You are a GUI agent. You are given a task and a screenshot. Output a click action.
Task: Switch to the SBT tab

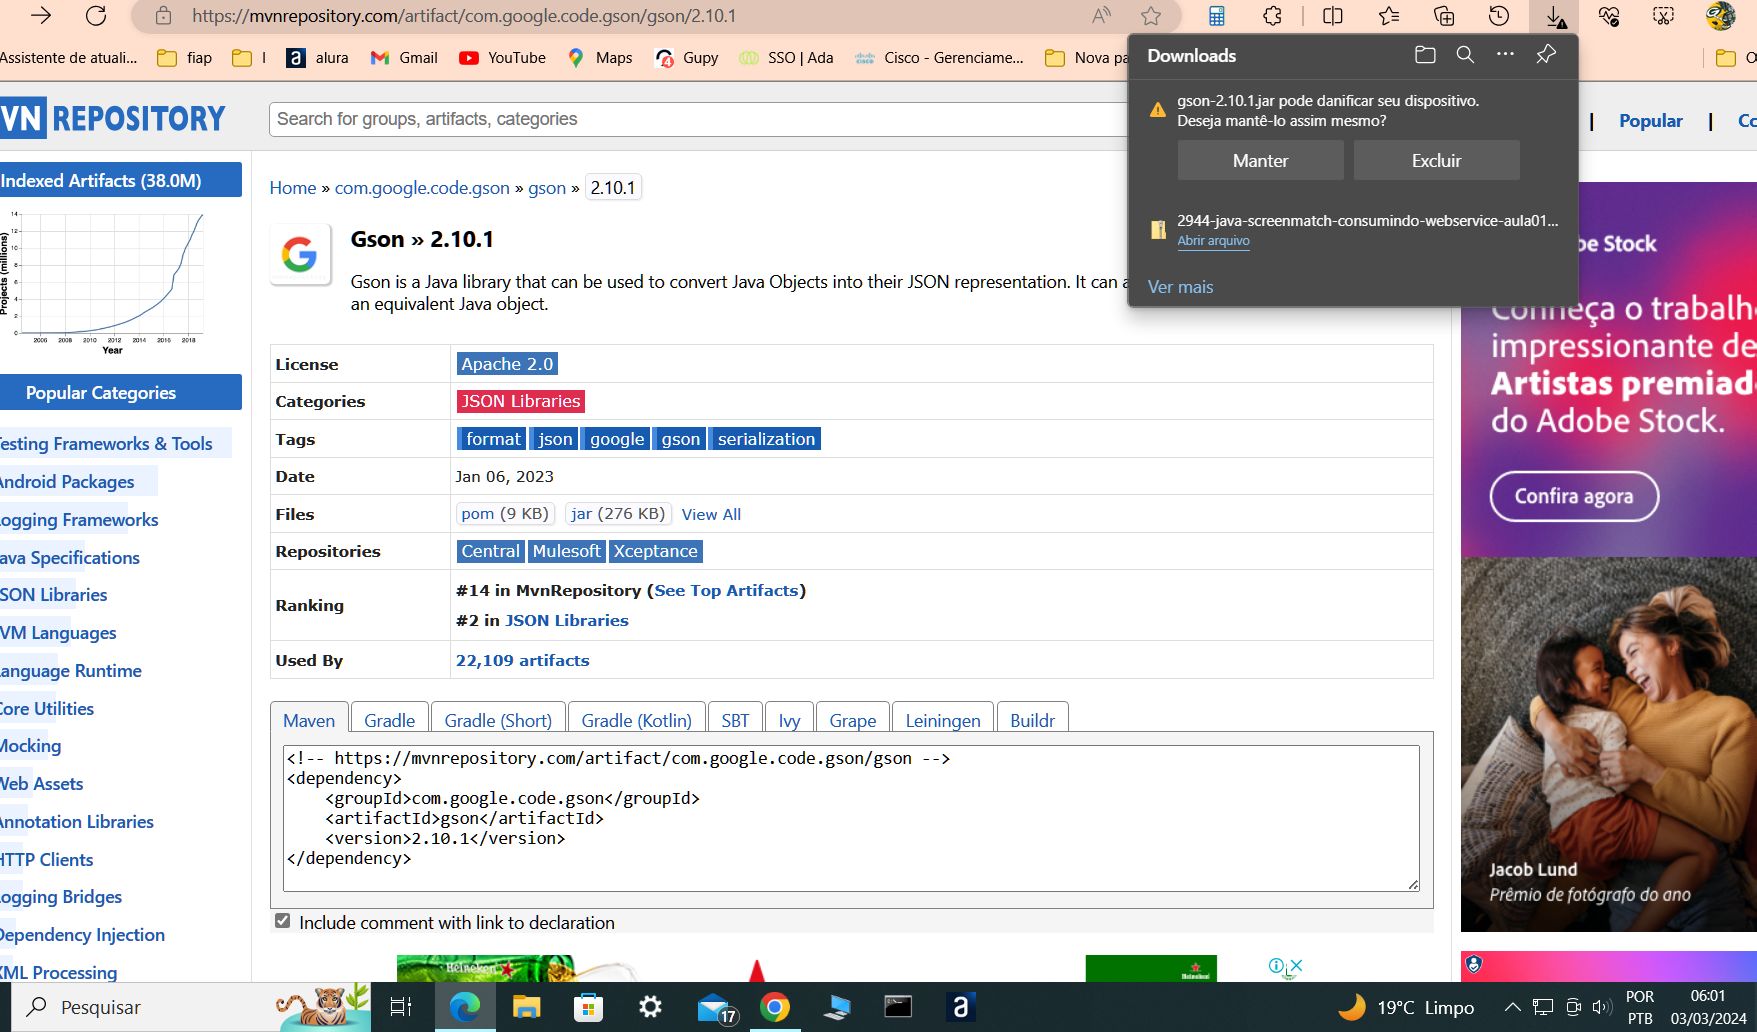(735, 720)
